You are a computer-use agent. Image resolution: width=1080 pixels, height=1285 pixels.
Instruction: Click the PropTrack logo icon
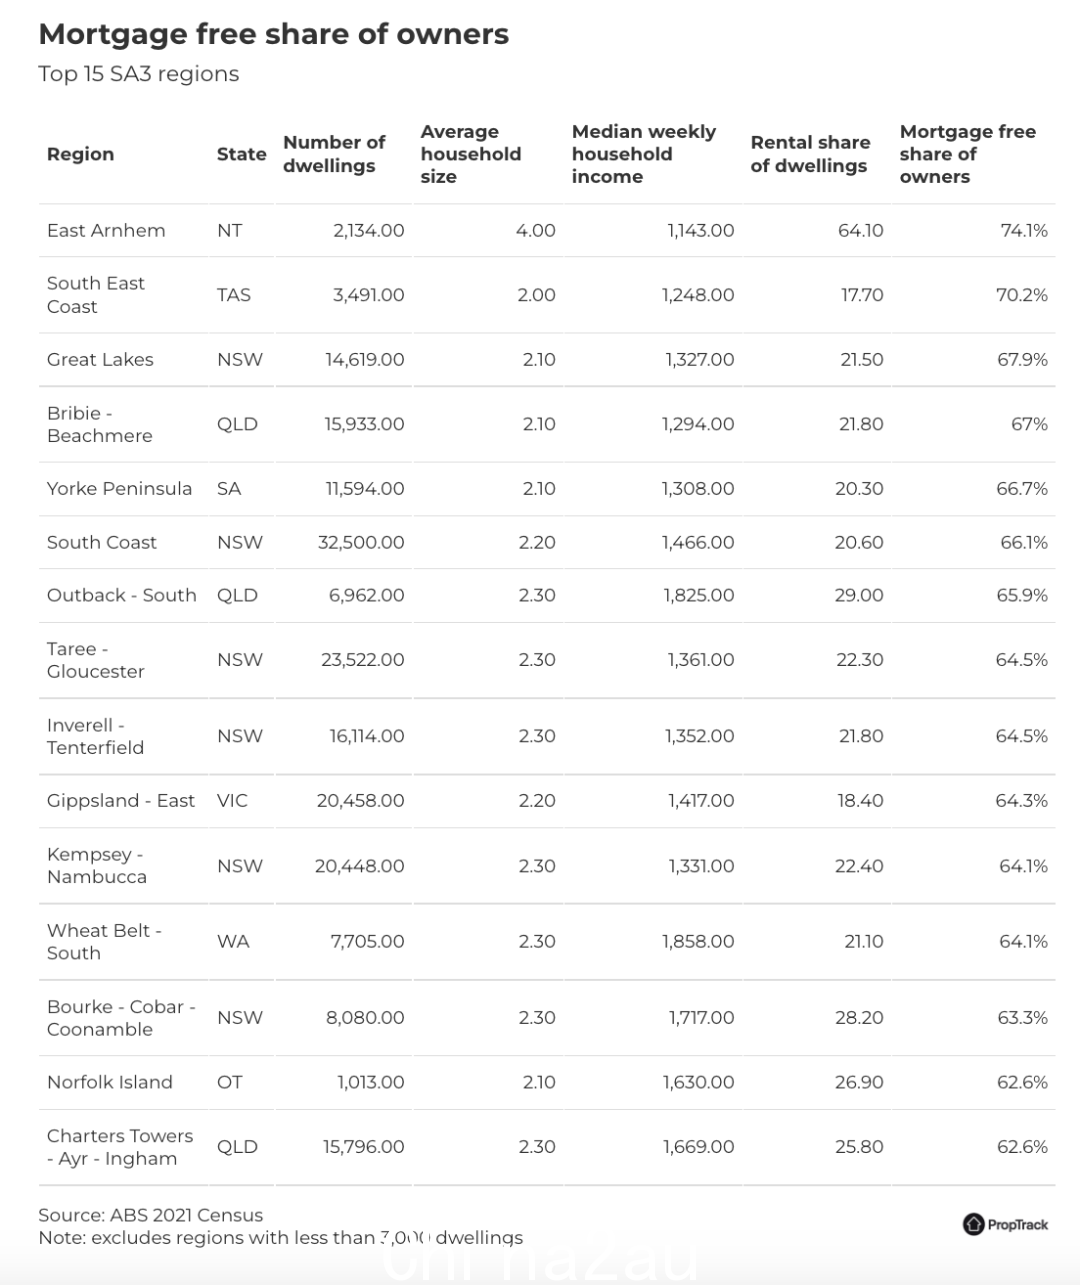coord(973,1224)
